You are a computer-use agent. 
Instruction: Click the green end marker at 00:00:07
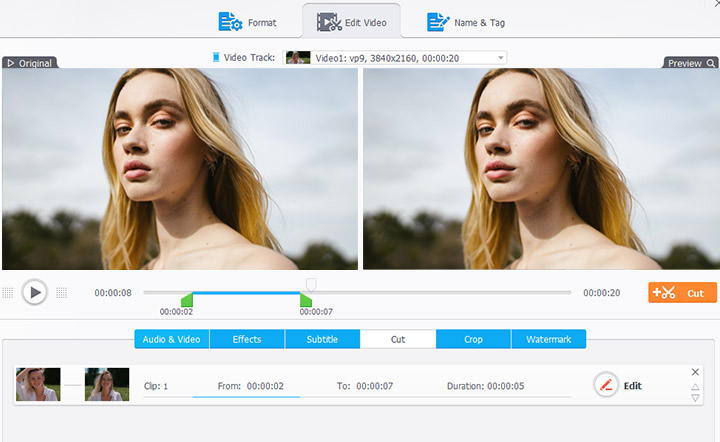point(306,300)
